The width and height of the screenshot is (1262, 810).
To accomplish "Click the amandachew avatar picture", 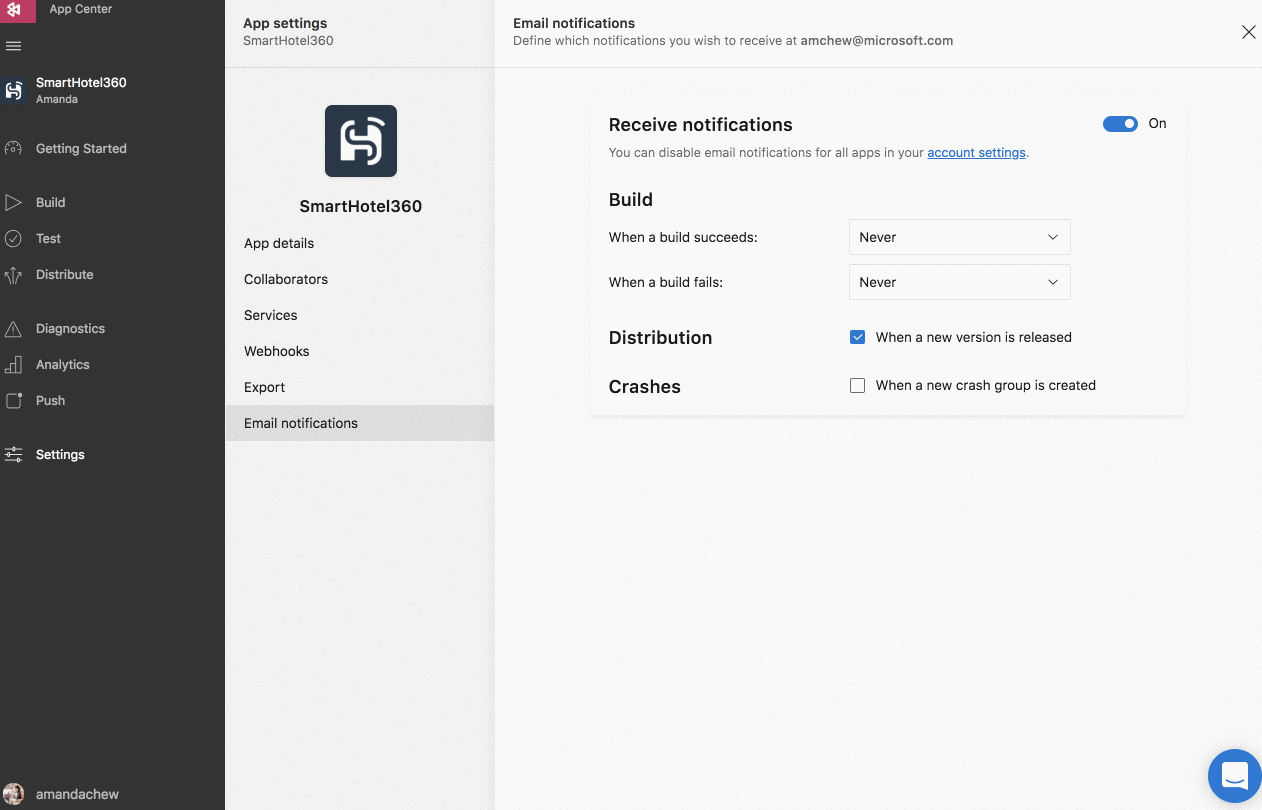I will coord(13,794).
